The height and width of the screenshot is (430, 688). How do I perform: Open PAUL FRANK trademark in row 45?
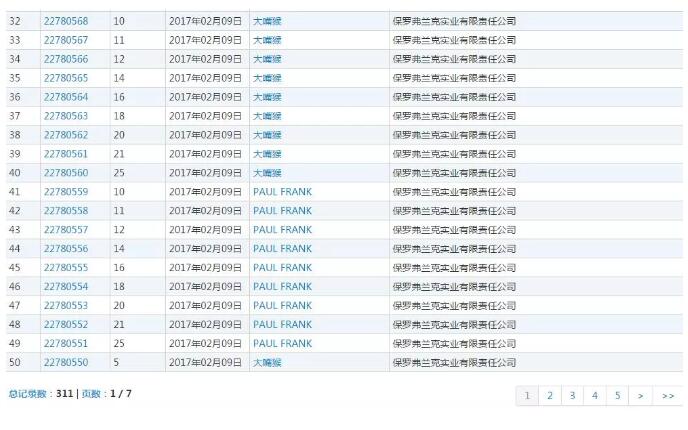pos(283,268)
